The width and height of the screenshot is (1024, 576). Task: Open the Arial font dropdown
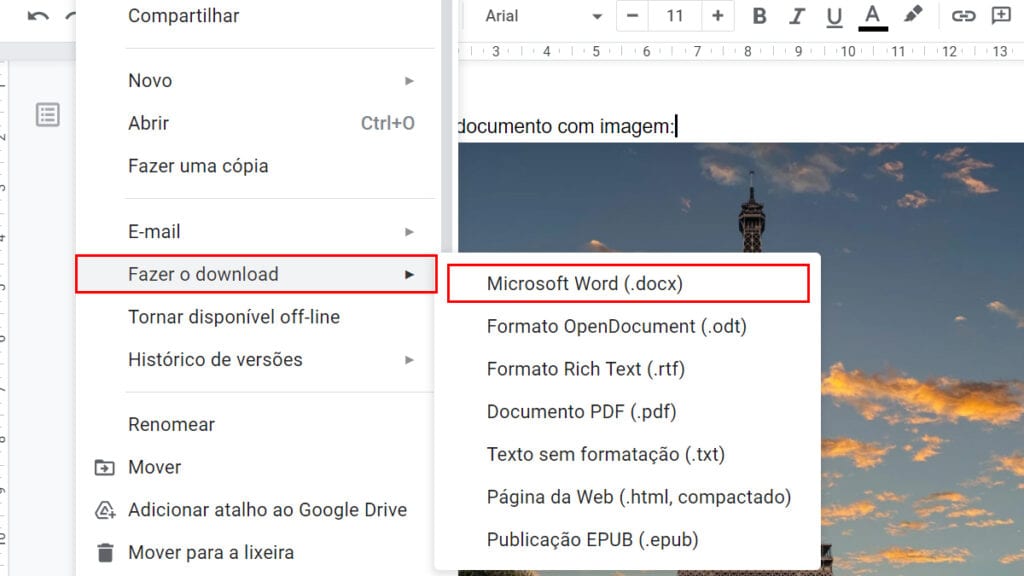543,16
